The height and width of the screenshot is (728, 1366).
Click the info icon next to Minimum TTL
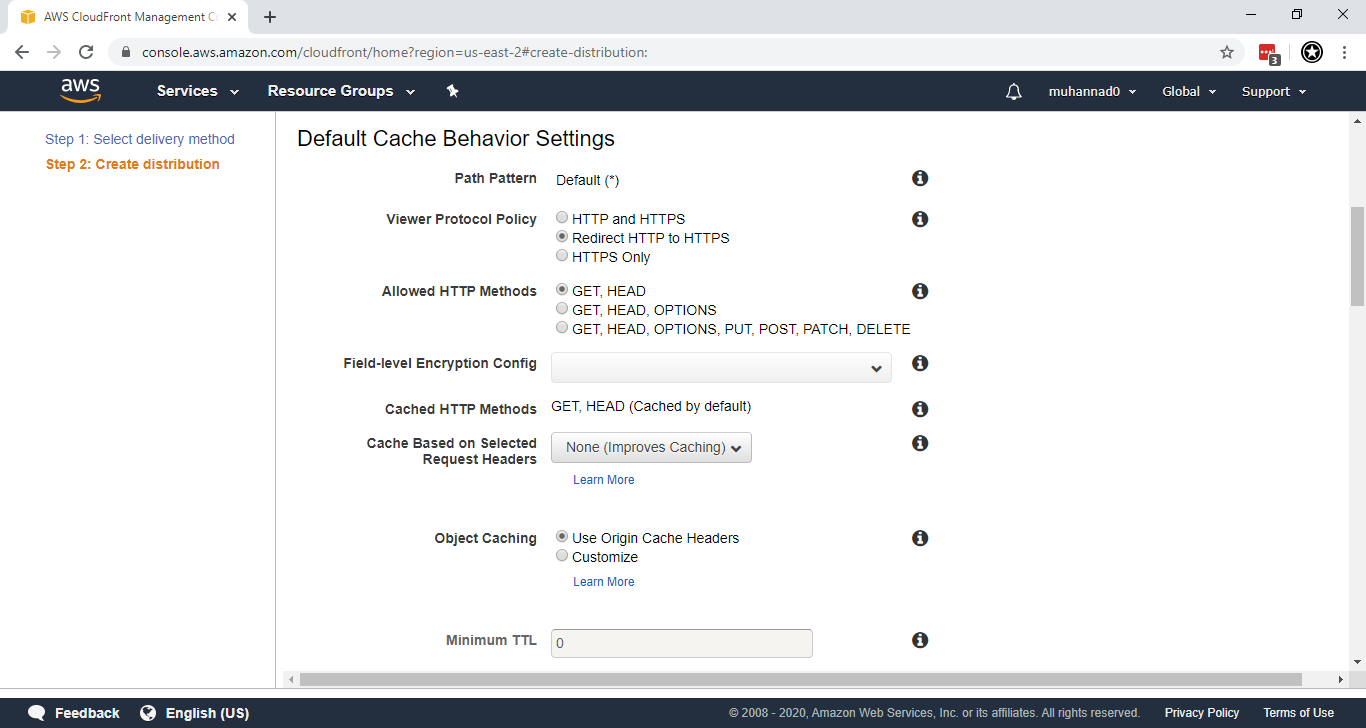click(x=919, y=639)
